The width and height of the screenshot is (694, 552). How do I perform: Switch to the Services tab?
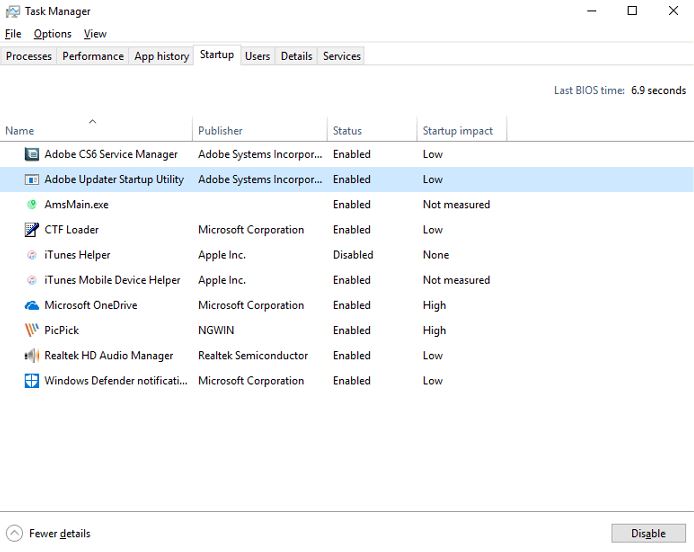(x=342, y=56)
